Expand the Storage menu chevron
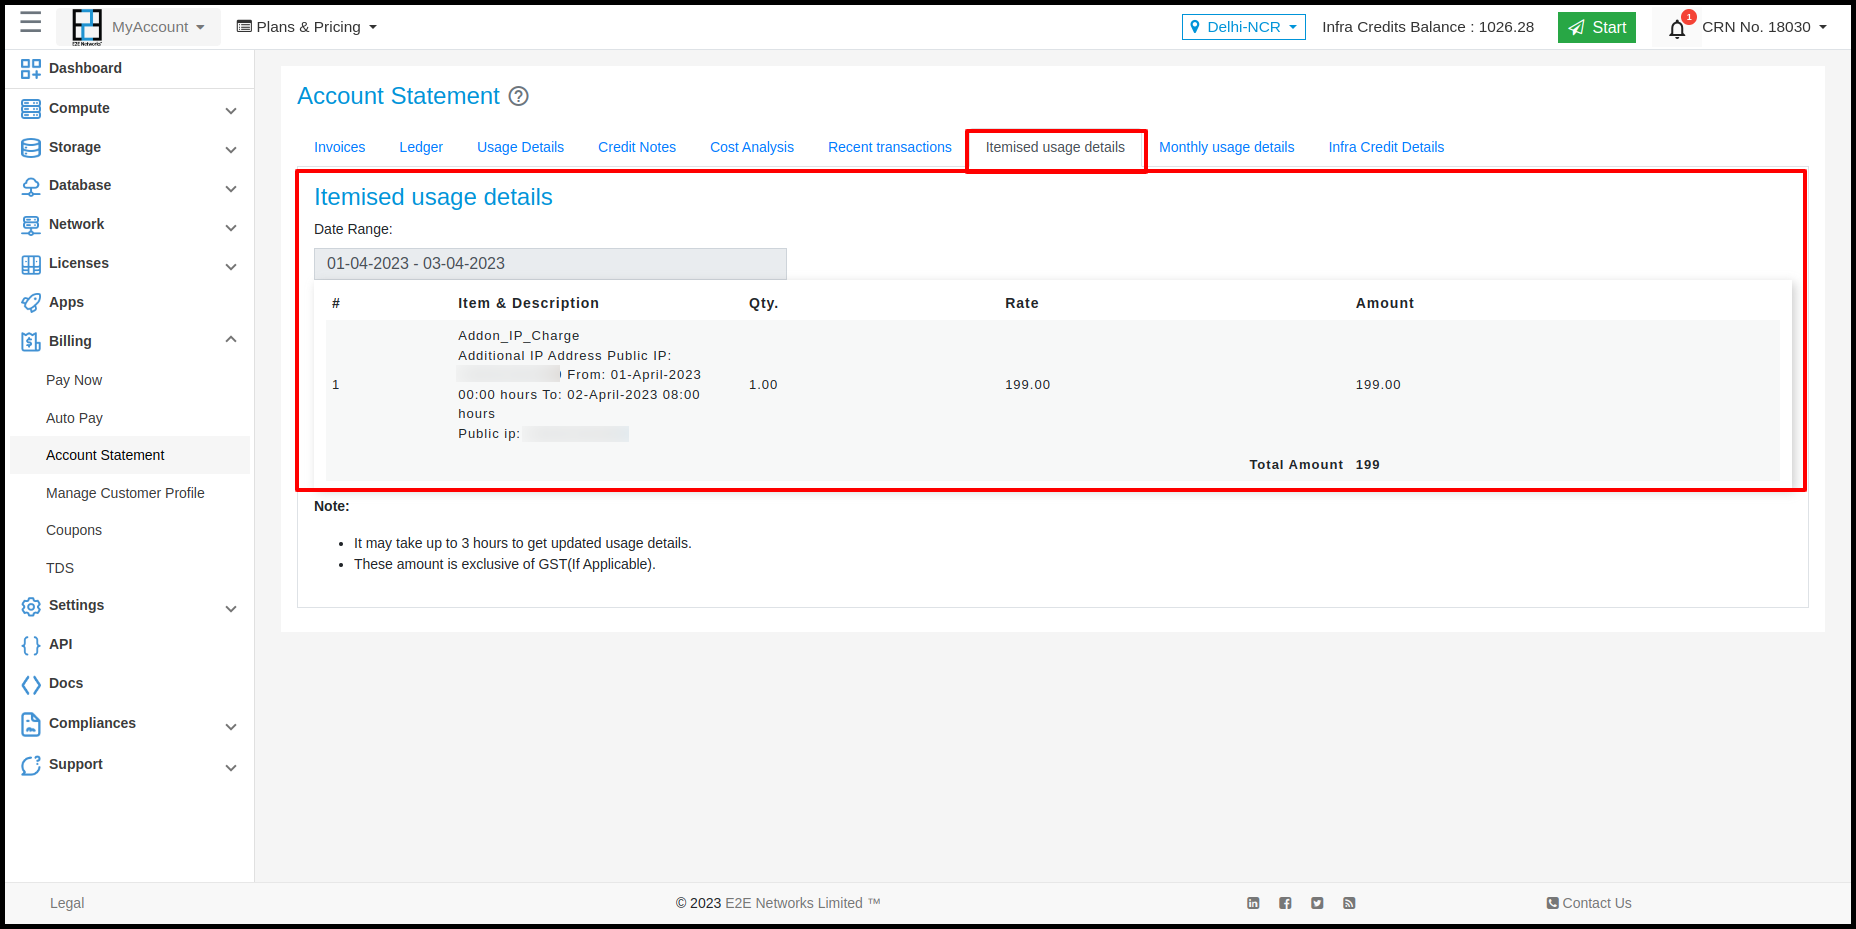The height and width of the screenshot is (929, 1856). tap(231, 150)
